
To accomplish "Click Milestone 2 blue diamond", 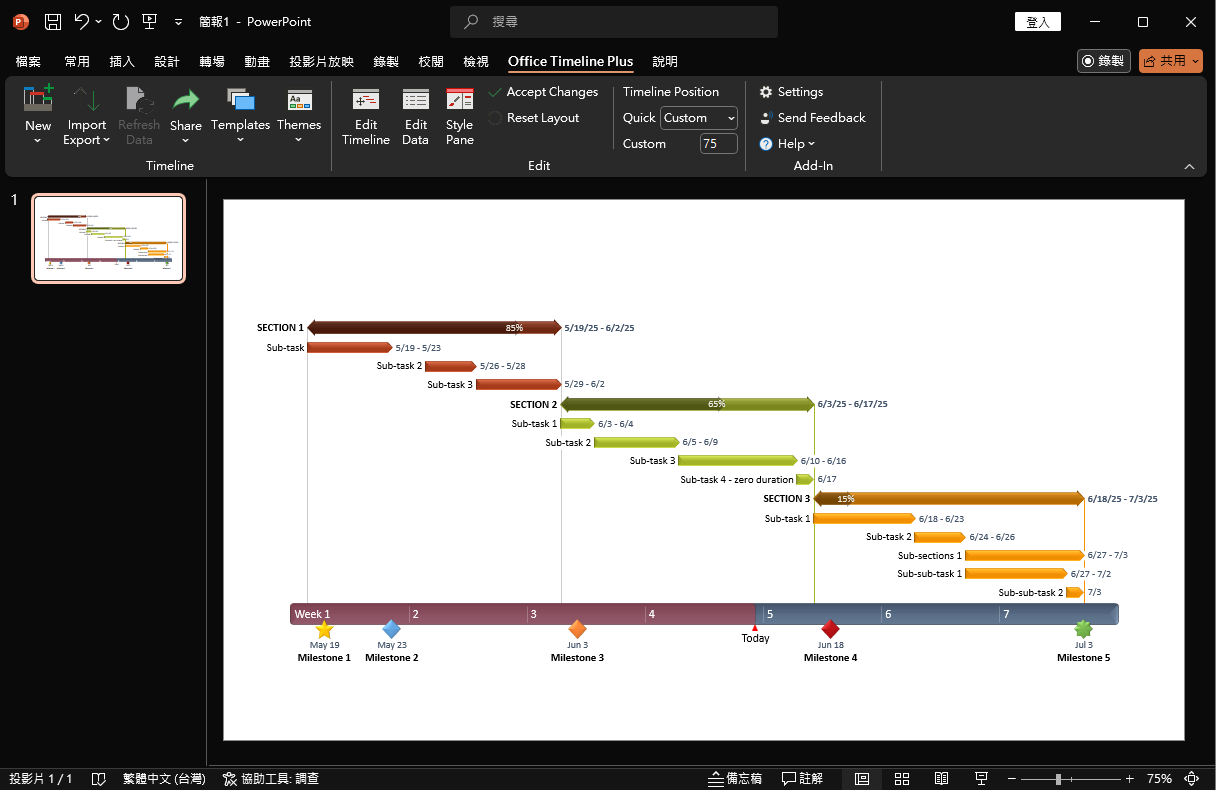I will click(392, 629).
